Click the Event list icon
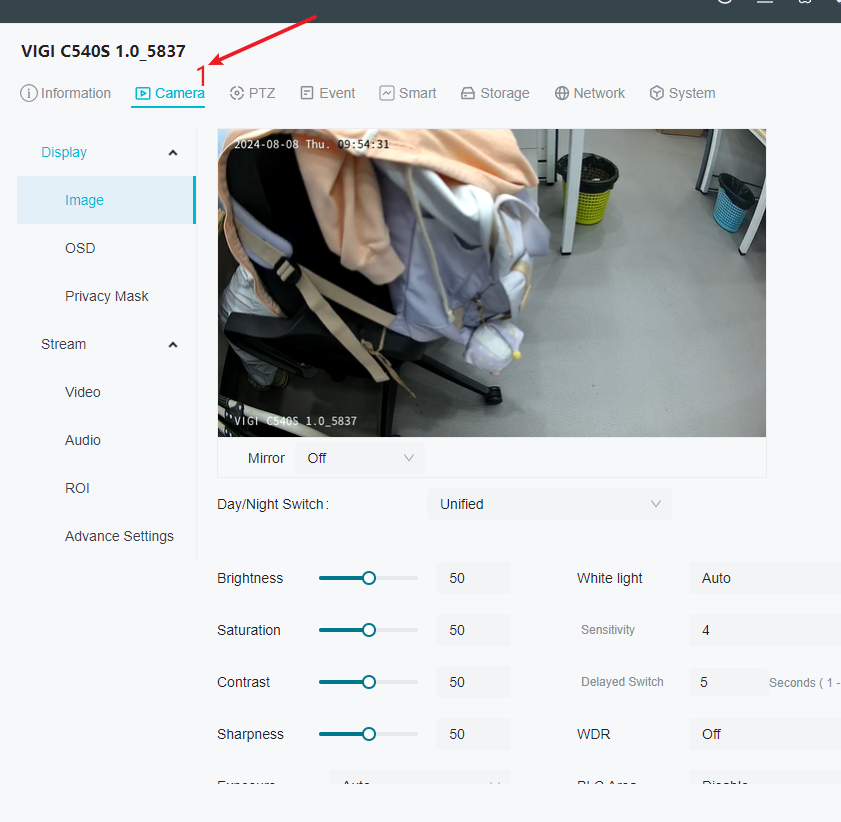The image size is (841, 822). (x=307, y=93)
